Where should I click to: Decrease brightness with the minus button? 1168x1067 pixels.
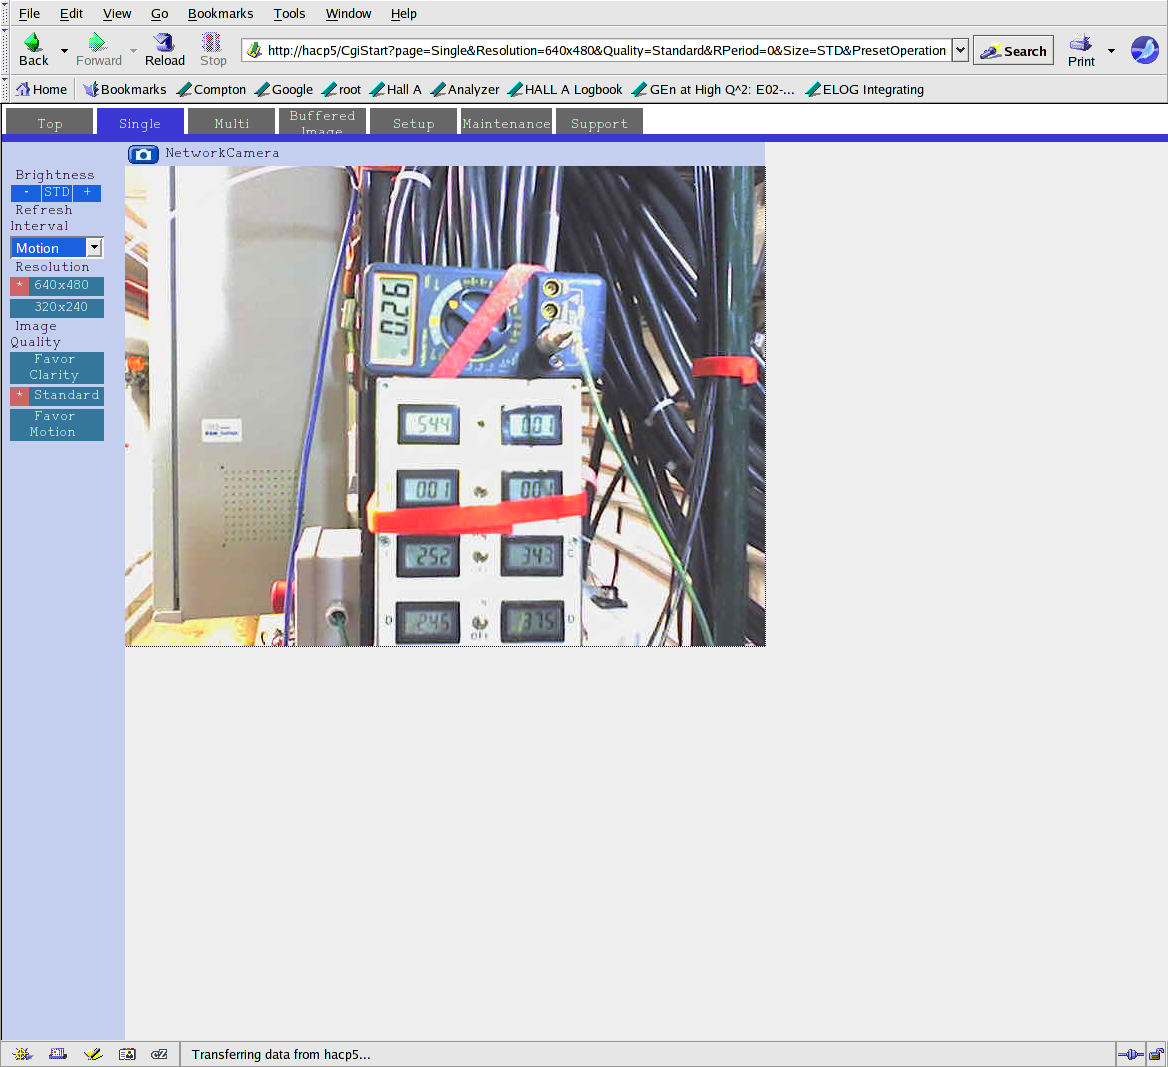26,192
